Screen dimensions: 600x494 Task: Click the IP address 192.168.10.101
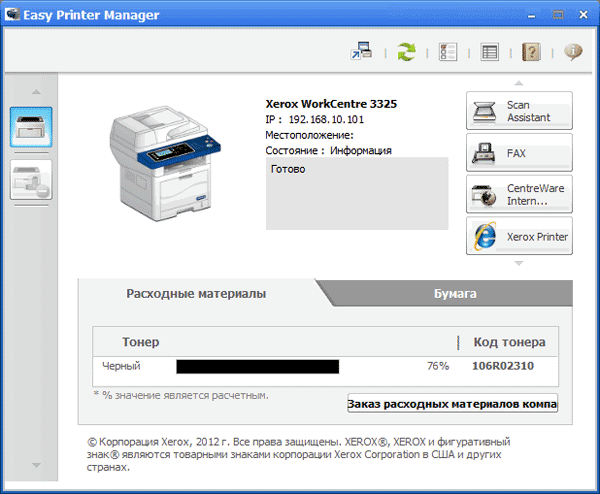[326, 119]
